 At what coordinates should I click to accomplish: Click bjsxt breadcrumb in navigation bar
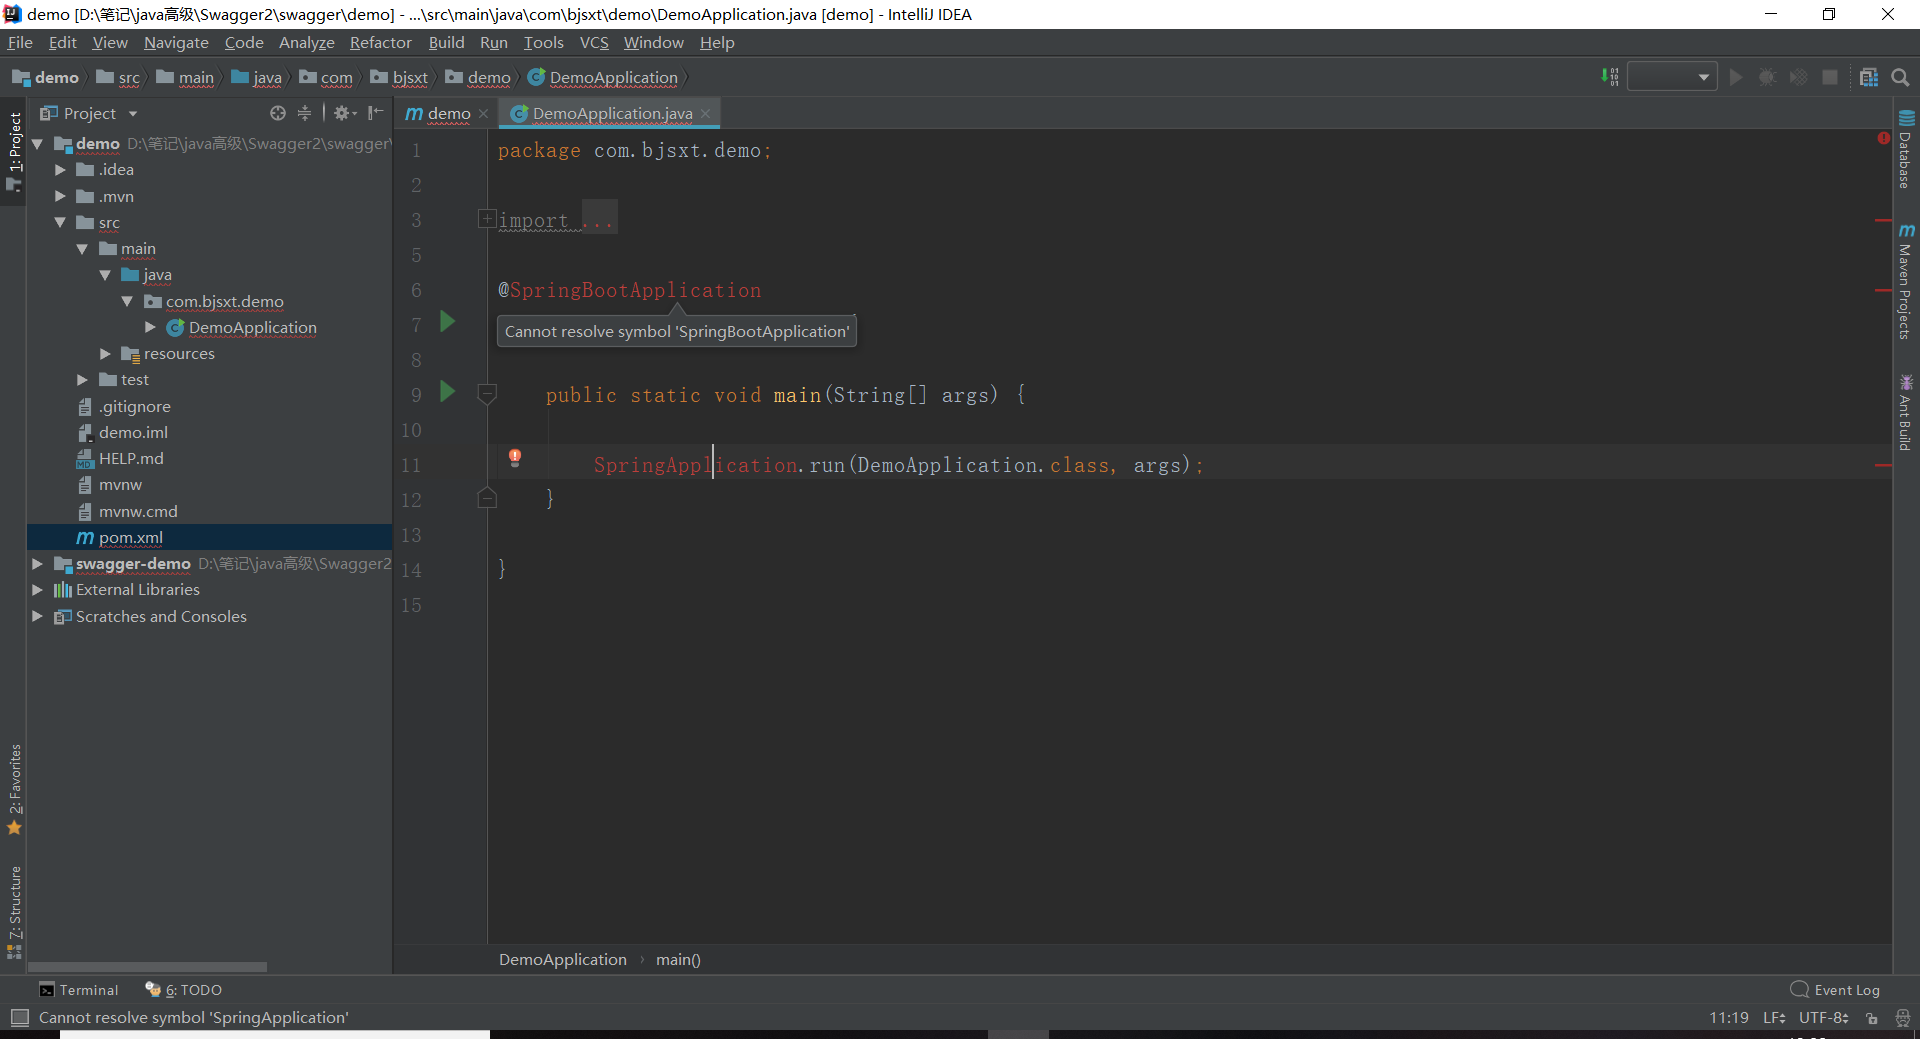tap(400, 77)
